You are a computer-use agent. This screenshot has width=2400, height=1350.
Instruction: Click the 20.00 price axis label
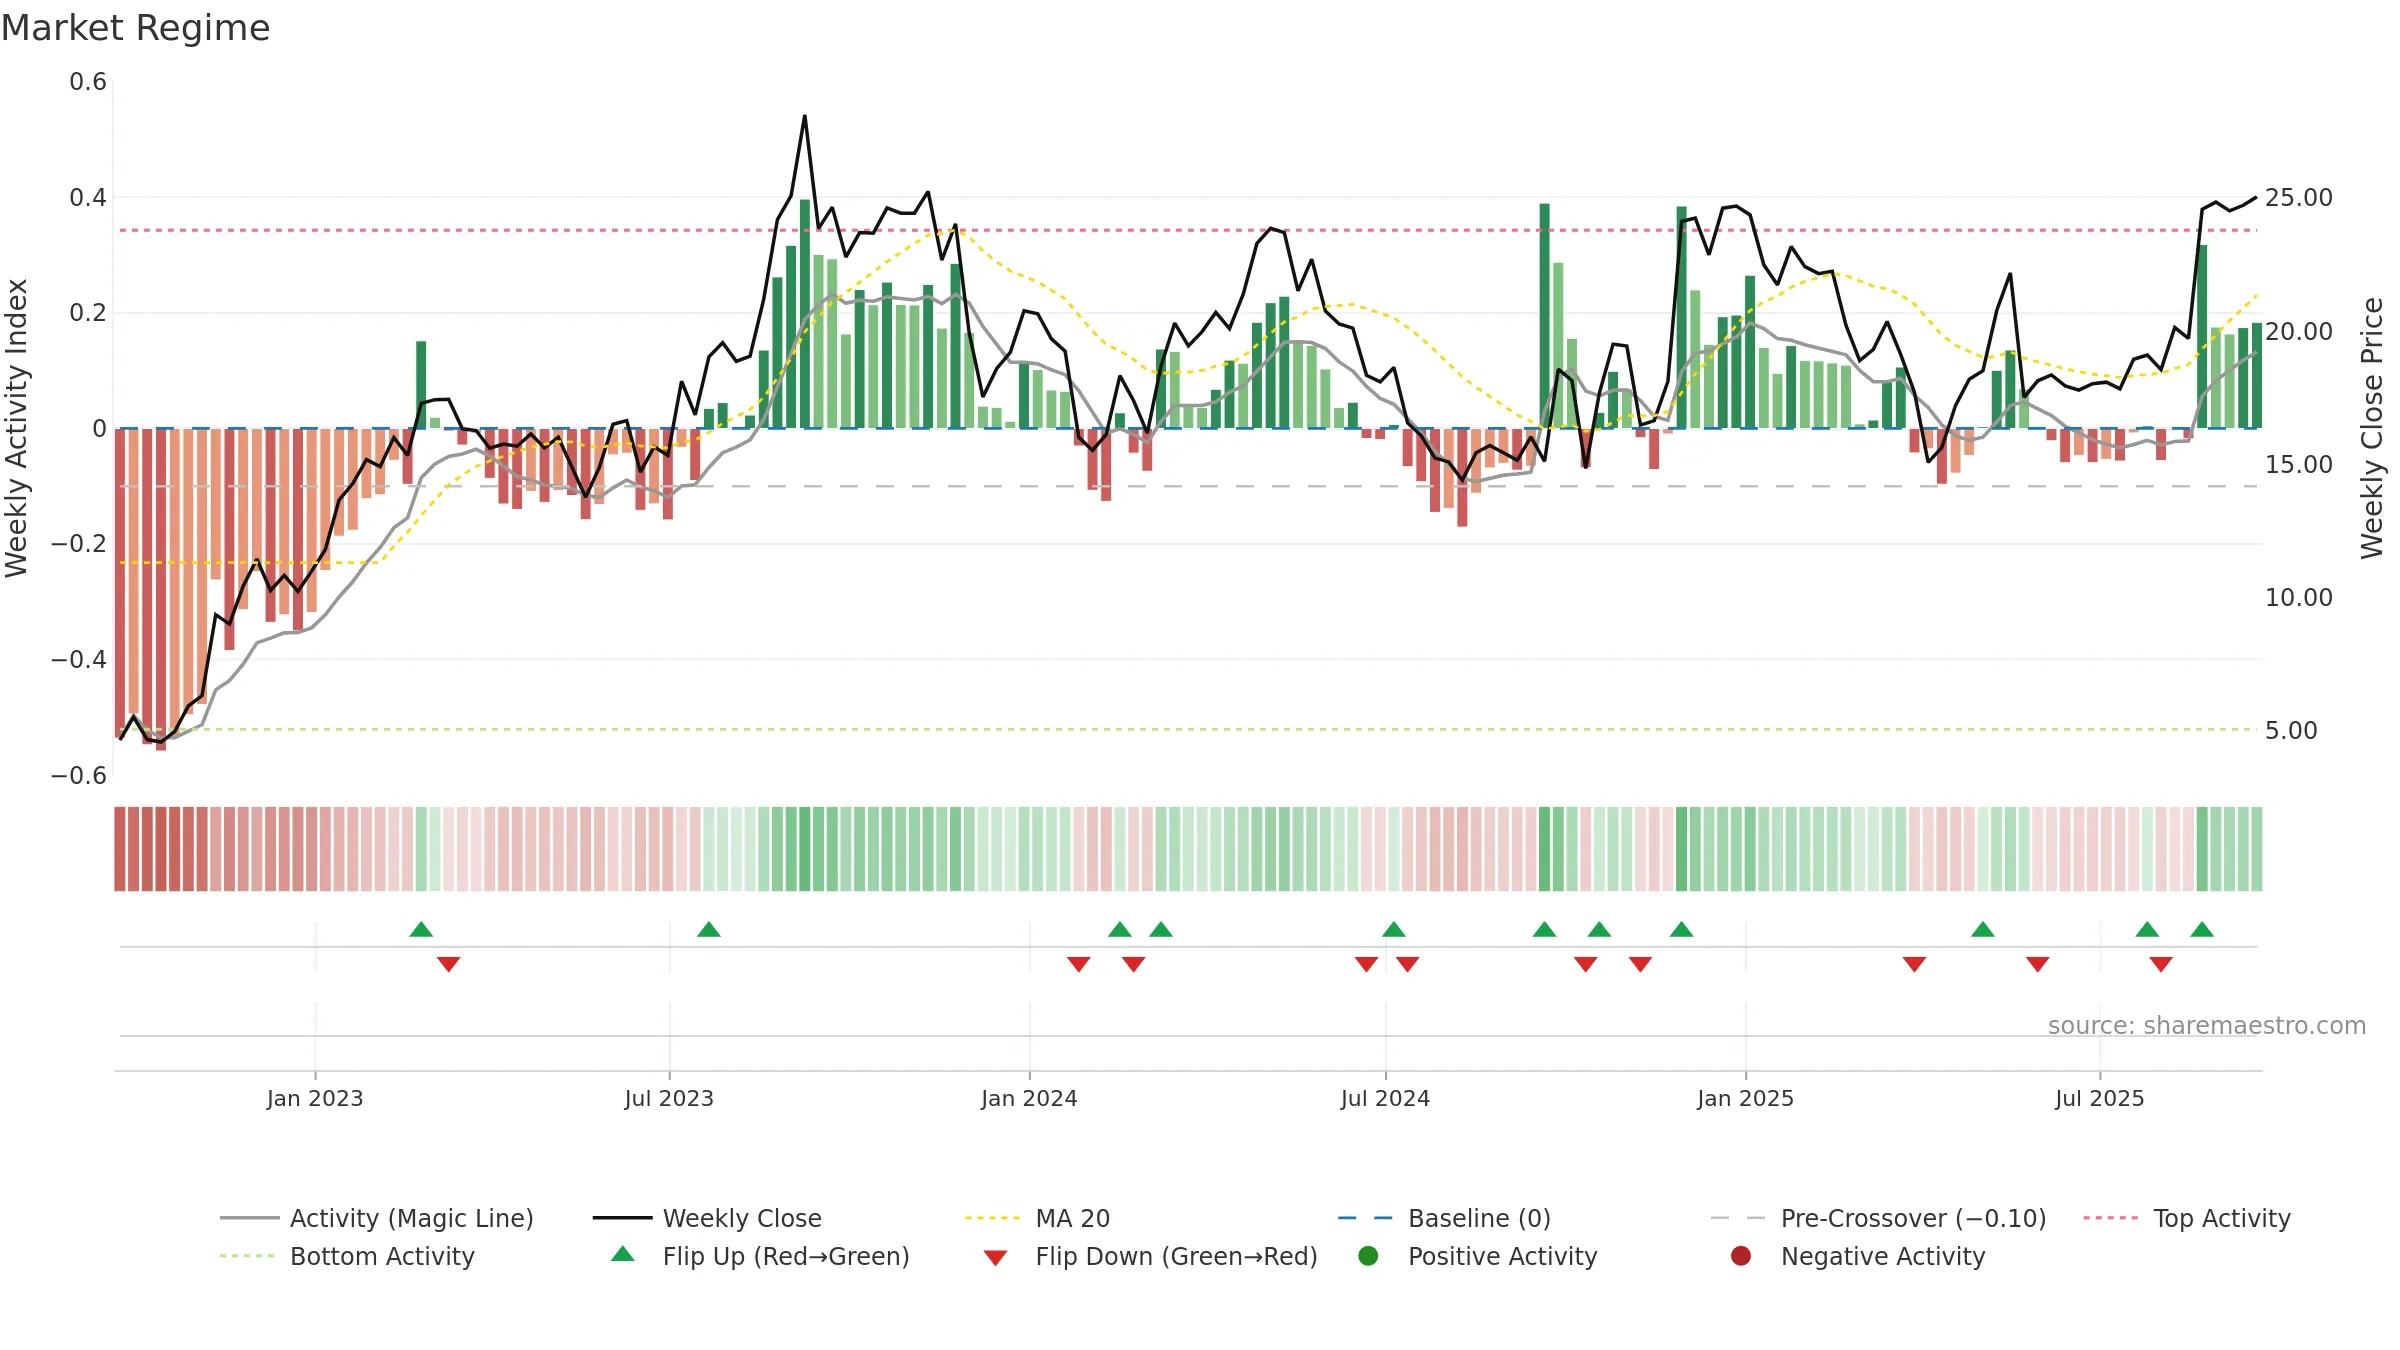pos(2299,331)
